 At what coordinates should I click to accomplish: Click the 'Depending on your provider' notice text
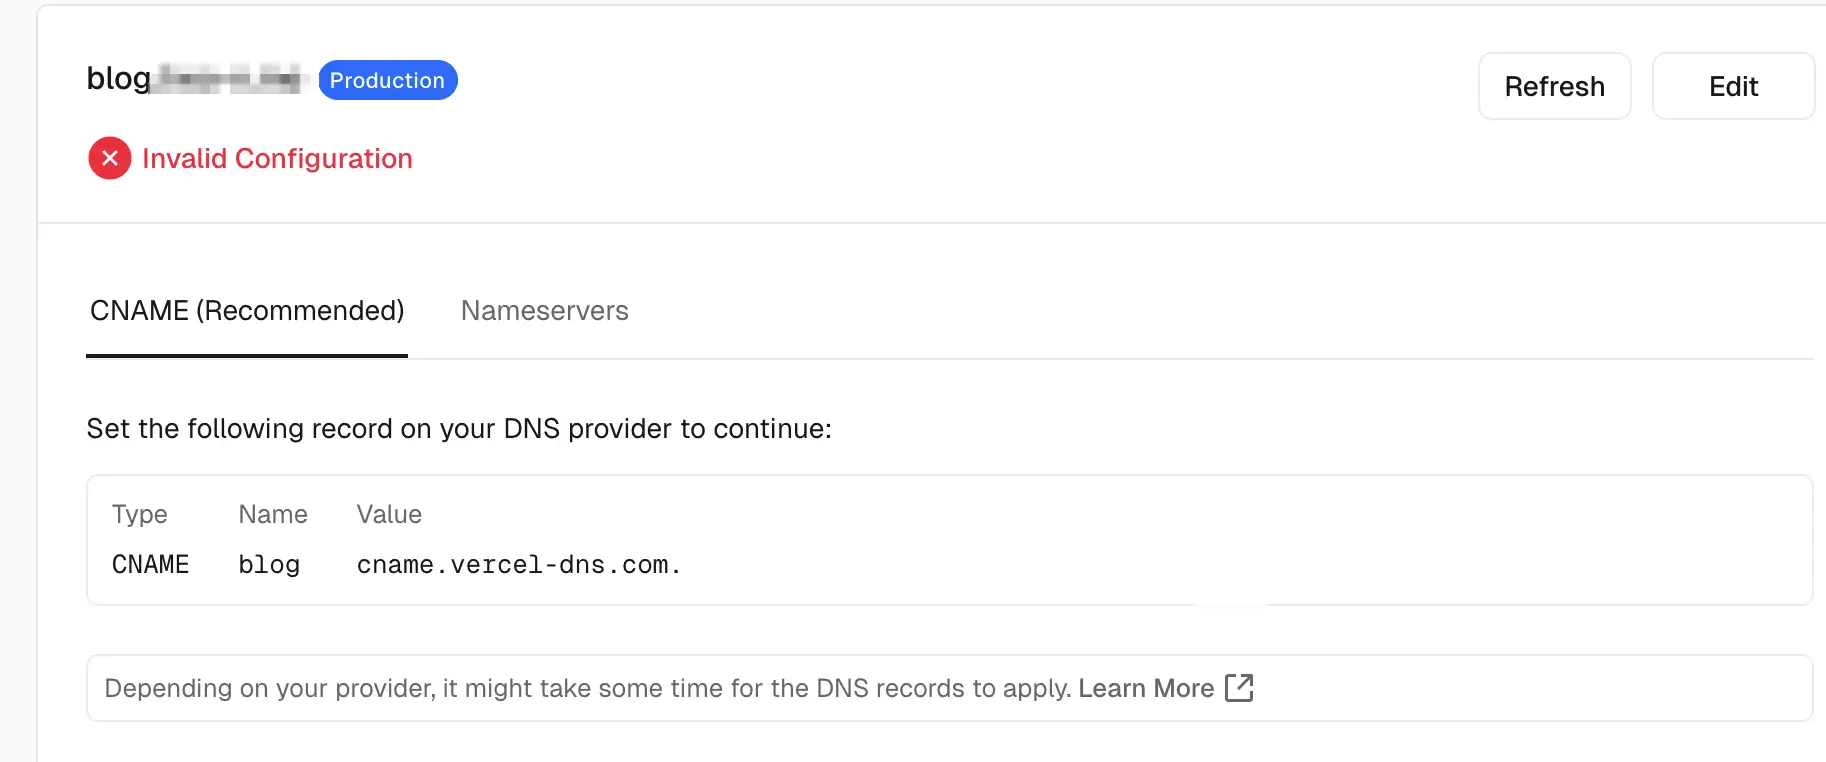point(587,688)
